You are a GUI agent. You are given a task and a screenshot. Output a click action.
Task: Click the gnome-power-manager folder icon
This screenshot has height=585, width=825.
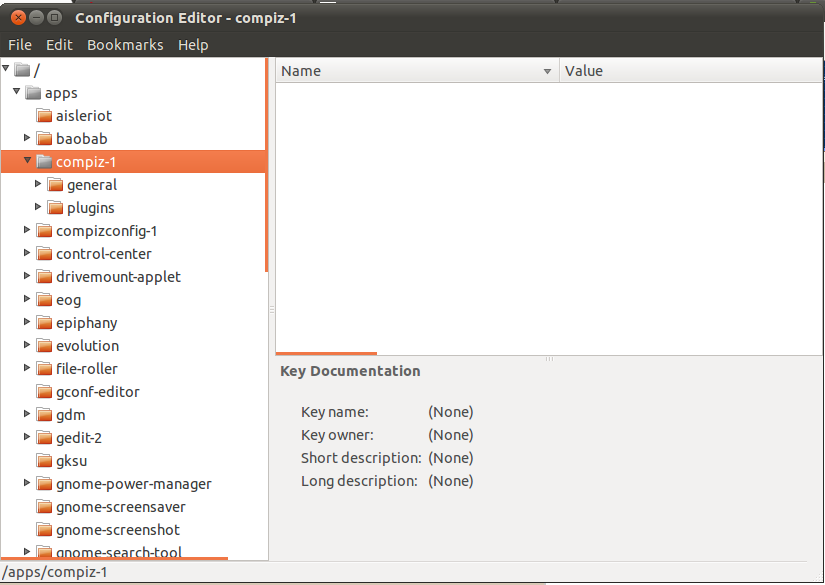click(44, 483)
